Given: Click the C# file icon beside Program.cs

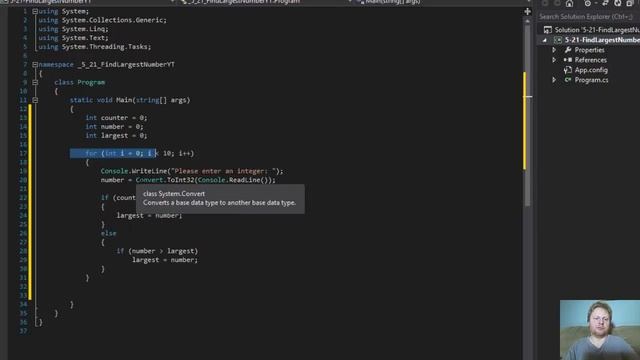Looking at the screenshot, I should (568, 80).
